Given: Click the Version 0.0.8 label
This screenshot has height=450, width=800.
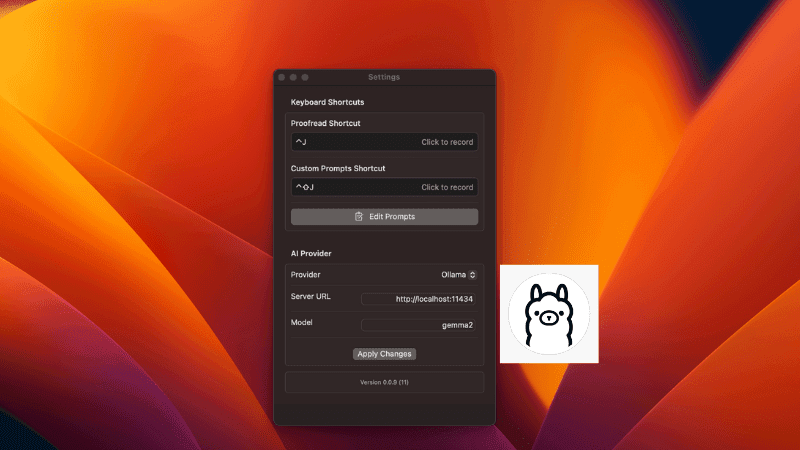Looking at the screenshot, I should [384, 382].
